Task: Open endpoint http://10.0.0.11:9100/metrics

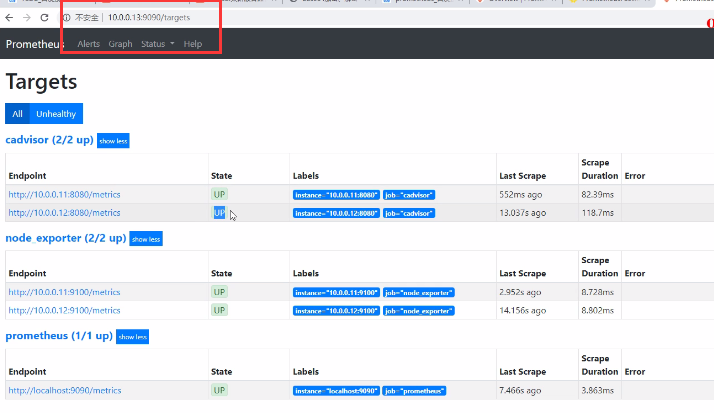Action: (64, 292)
